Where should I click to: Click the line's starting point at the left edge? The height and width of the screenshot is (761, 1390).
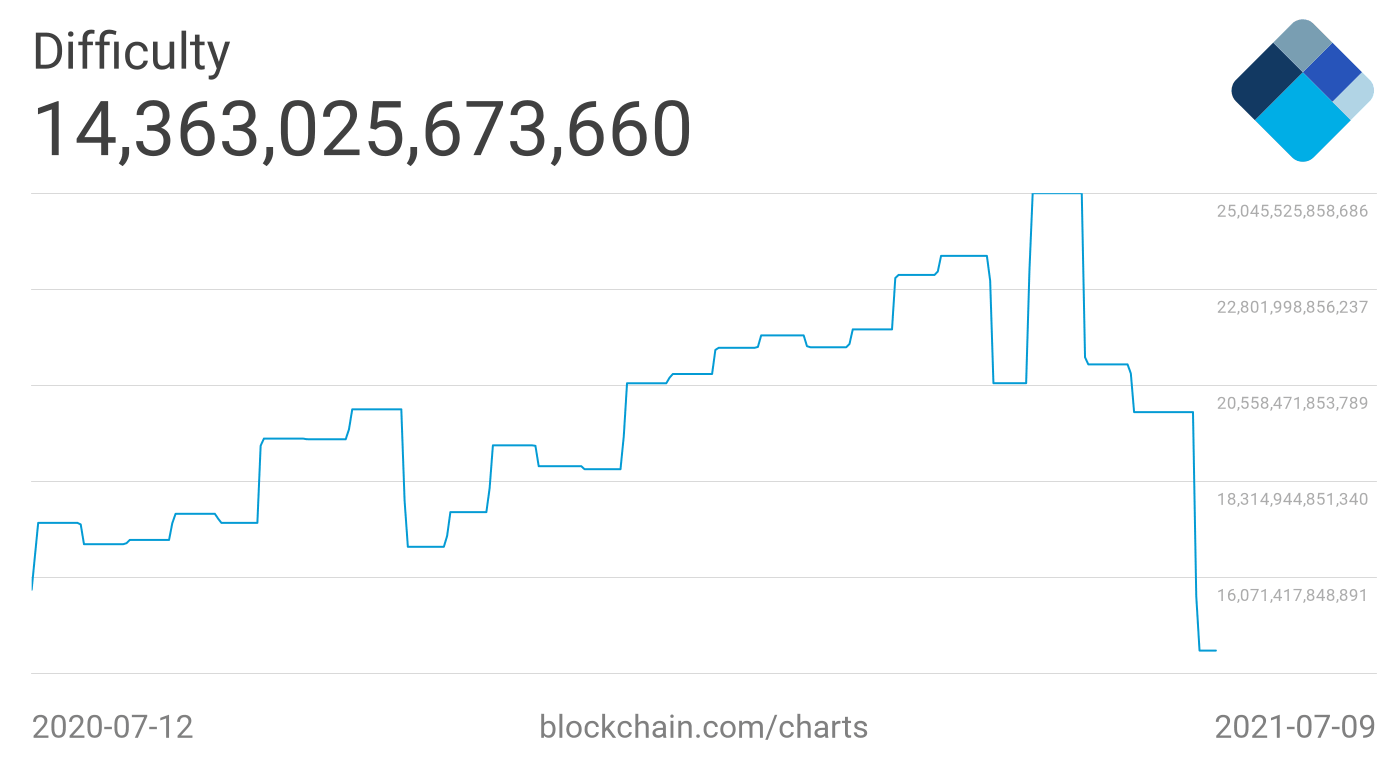coord(33,588)
